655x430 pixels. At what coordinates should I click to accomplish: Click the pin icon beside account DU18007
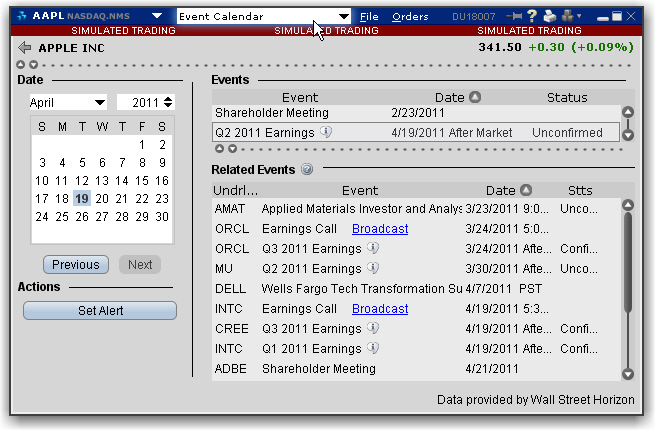point(514,16)
